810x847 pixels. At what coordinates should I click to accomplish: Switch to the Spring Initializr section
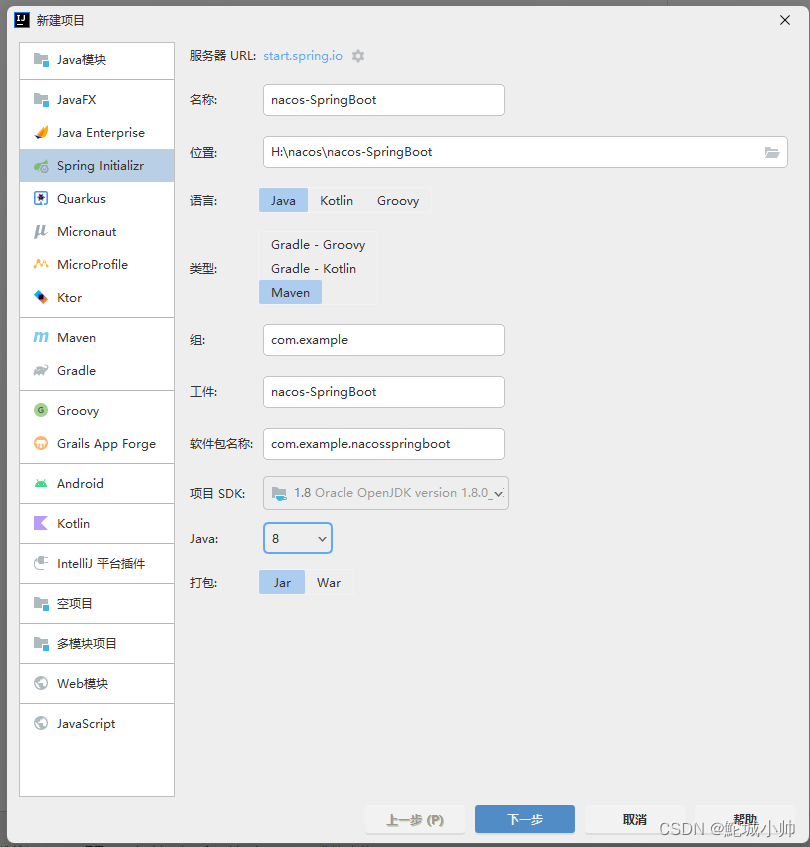point(95,165)
